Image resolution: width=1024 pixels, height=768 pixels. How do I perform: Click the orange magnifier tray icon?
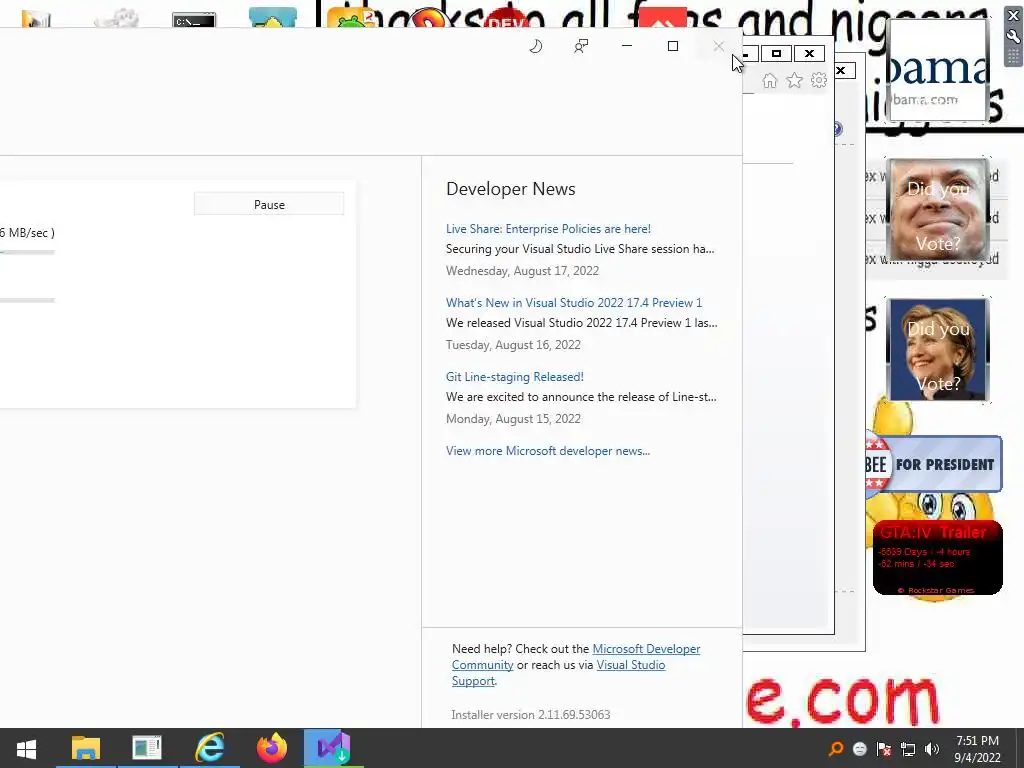coord(836,749)
